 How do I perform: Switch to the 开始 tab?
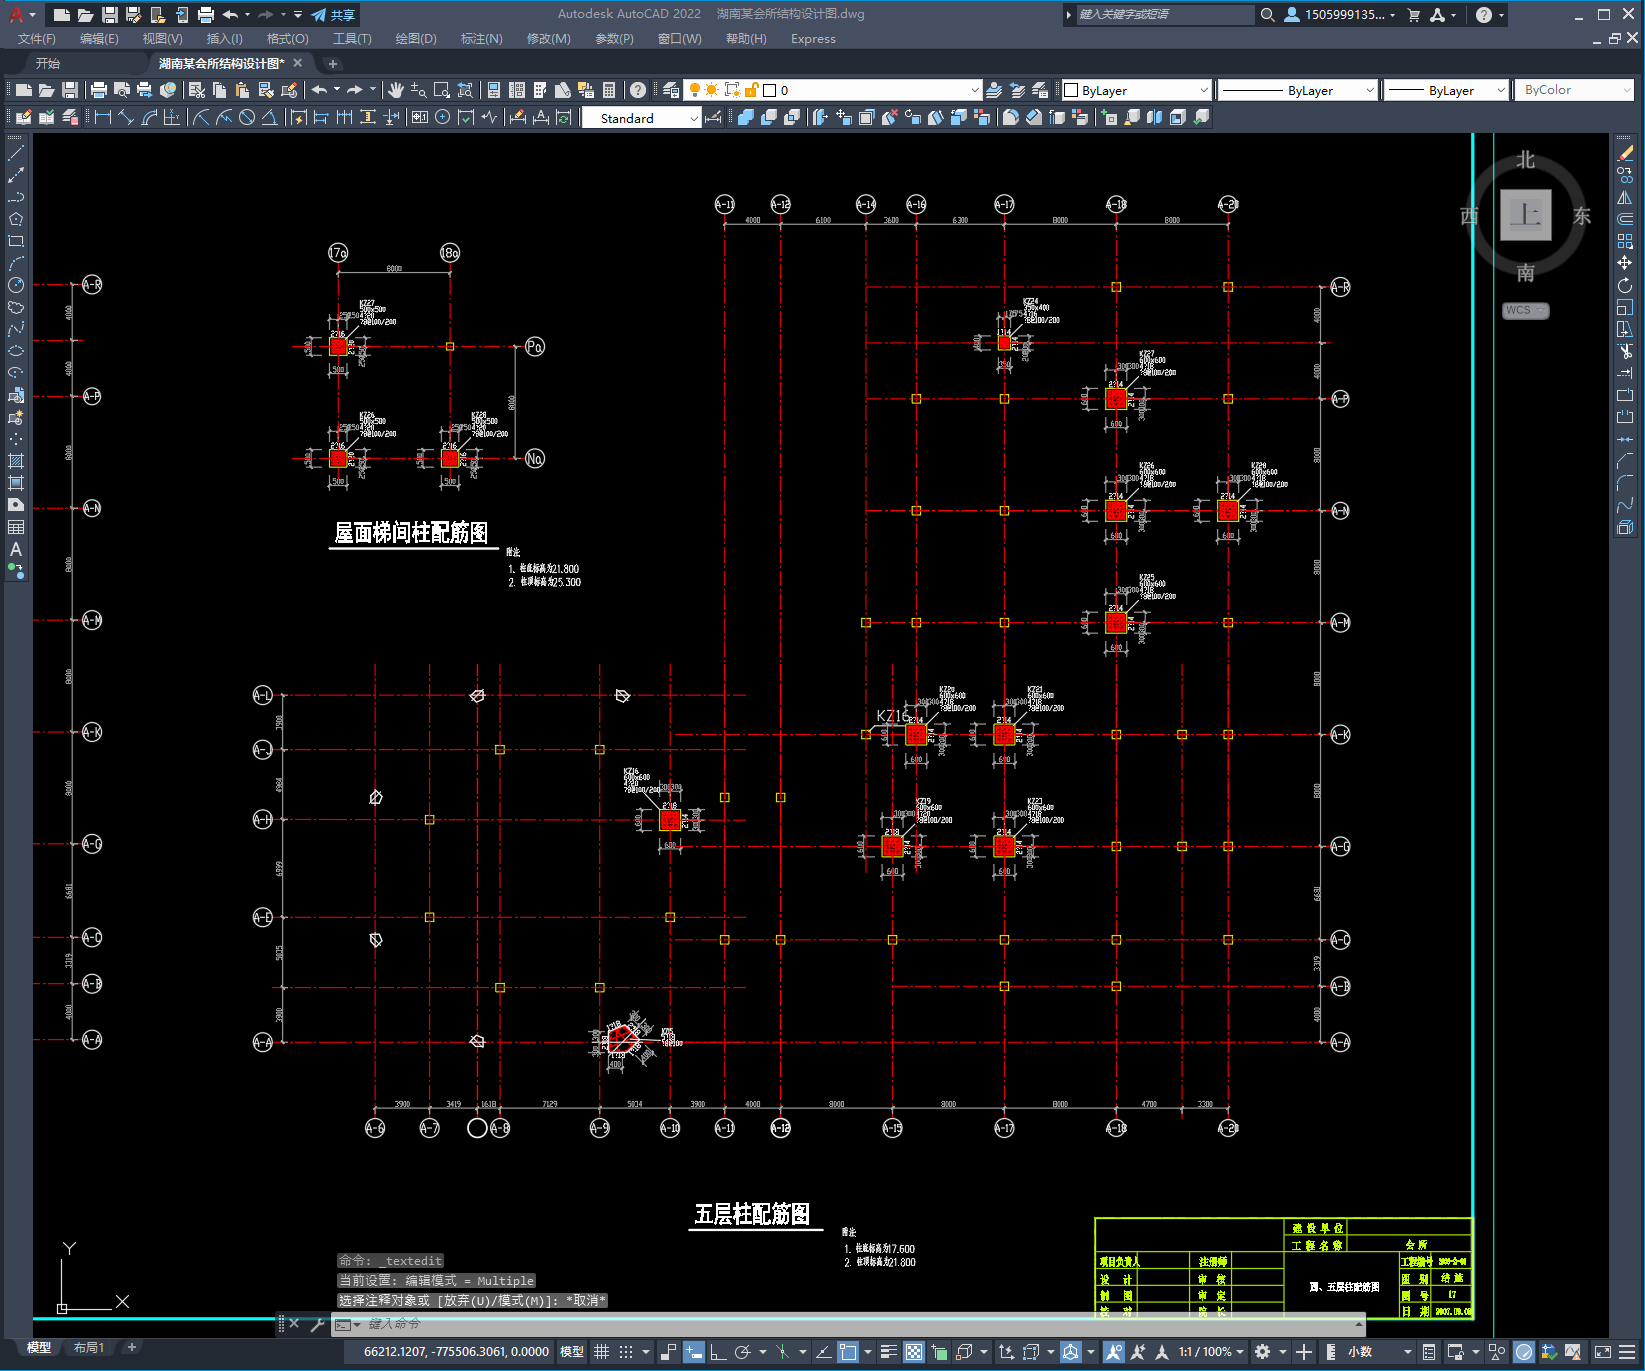coord(48,63)
